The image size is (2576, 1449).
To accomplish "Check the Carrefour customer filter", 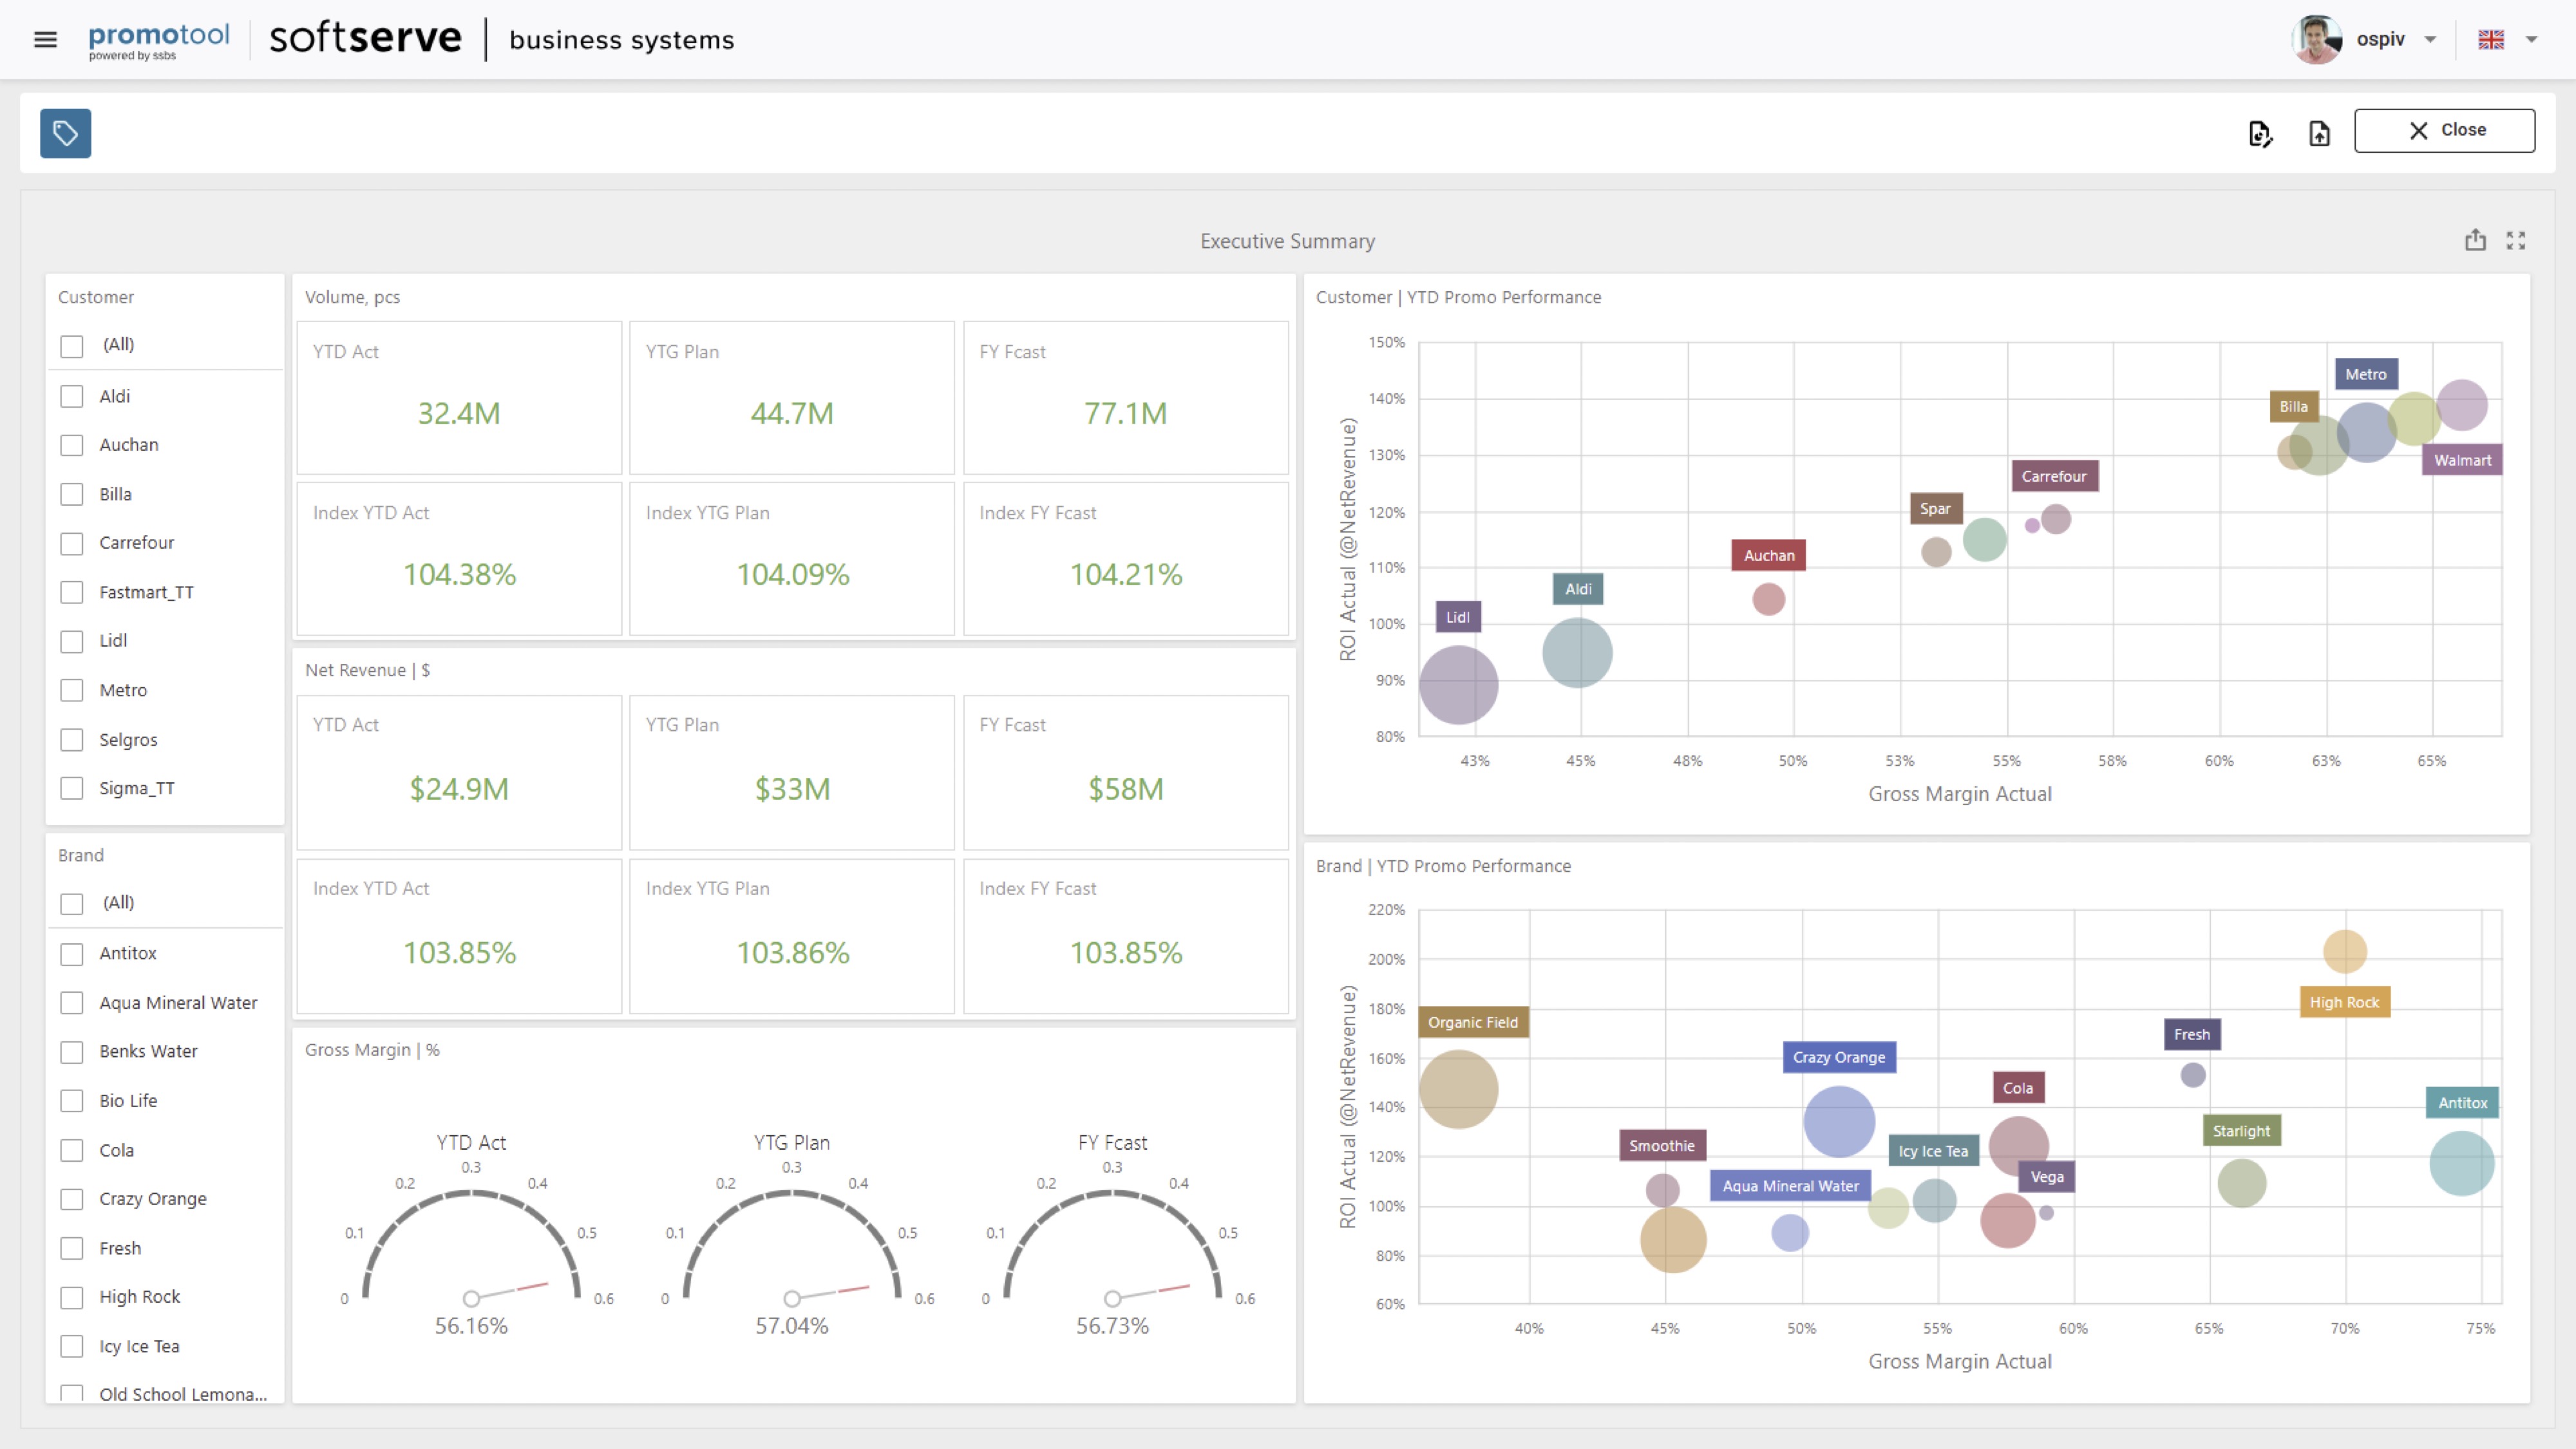I will [x=72, y=544].
